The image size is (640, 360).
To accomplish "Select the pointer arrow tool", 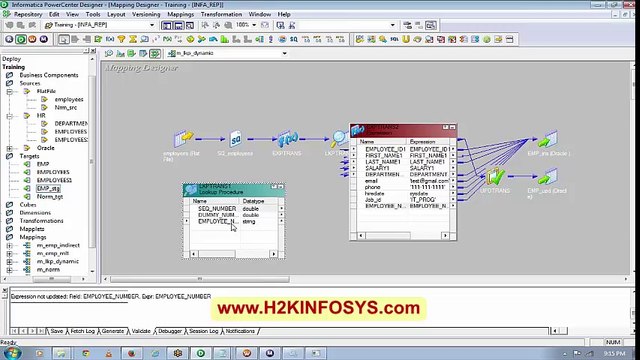I will pyautogui.click(x=64, y=39).
